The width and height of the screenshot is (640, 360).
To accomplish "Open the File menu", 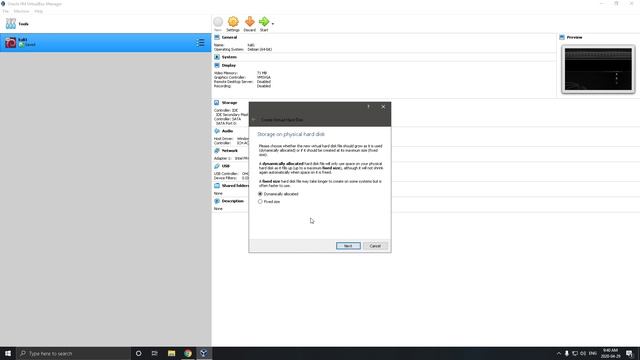I will click(x=6, y=11).
